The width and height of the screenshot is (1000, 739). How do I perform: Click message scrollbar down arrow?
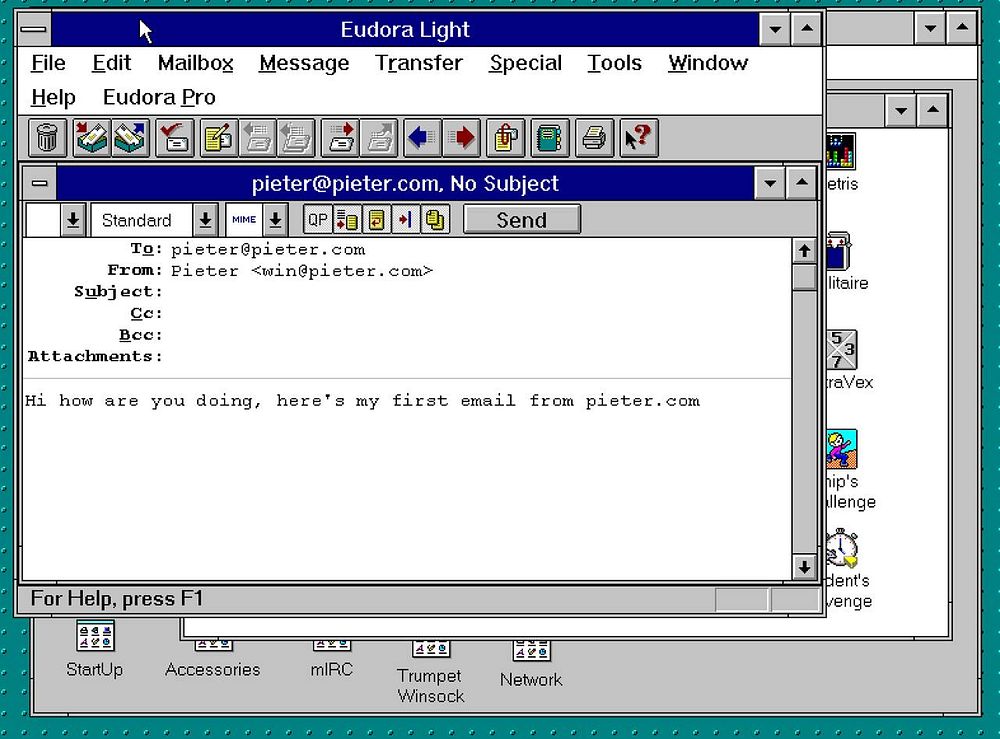tap(804, 567)
